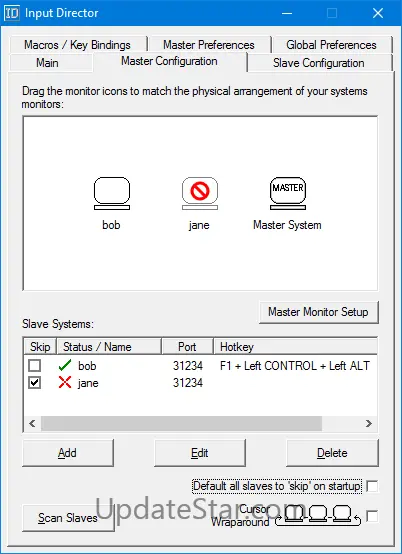The height and width of the screenshot is (554, 402).
Task: Select the bob monitor icon
Action: (x=112, y=193)
